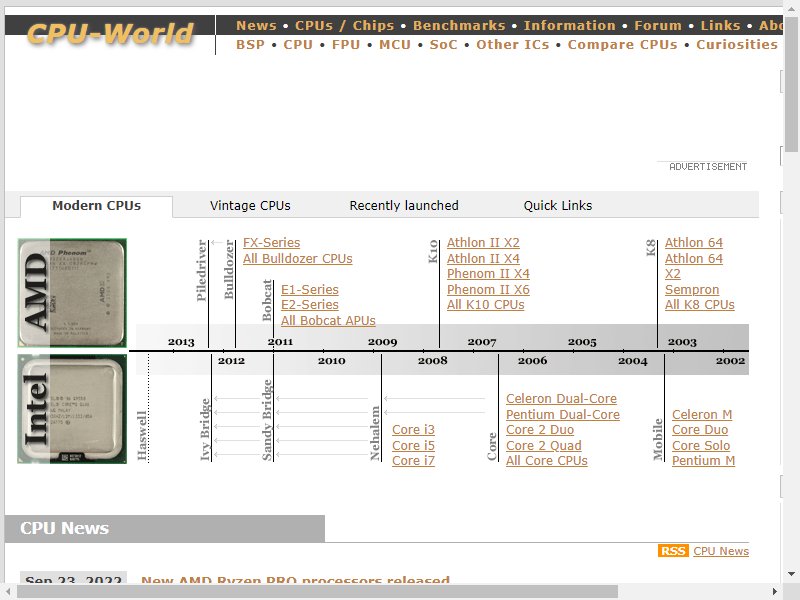Switch to the Vintage CPUs tab
The image size is (800, 600).
click(x=250, y=206)
